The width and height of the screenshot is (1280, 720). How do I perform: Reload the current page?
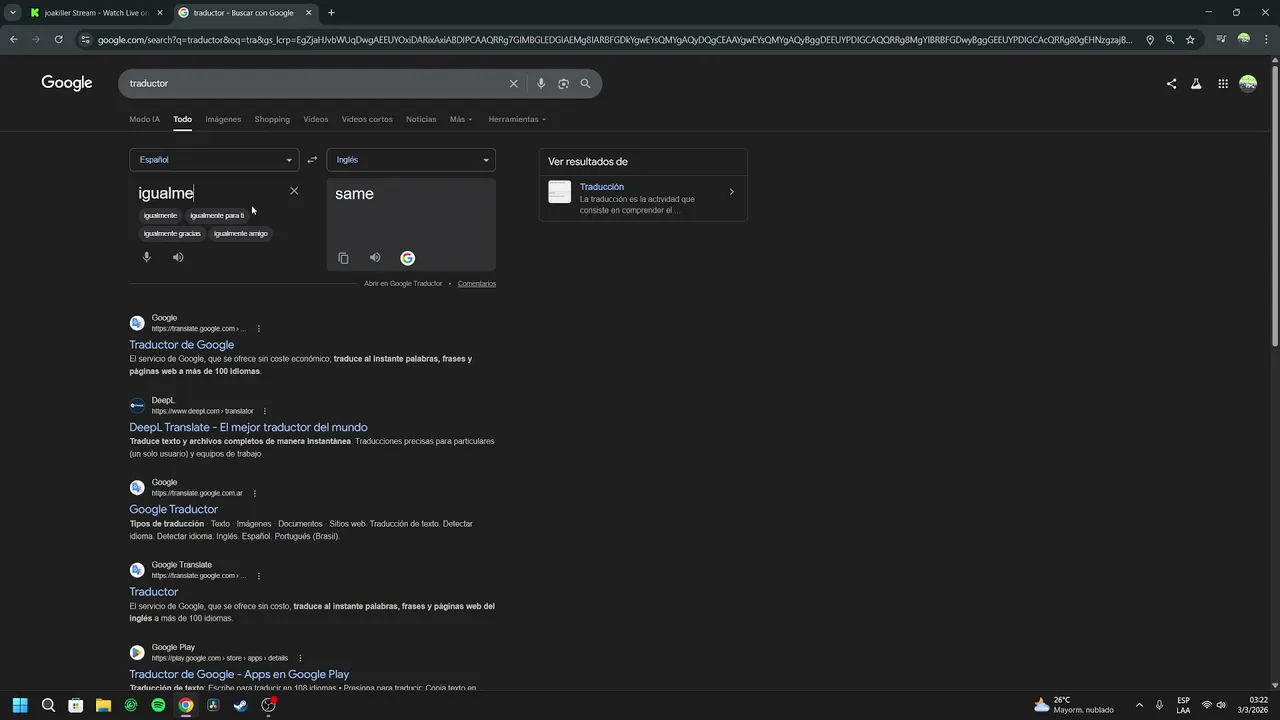(x=59, y=40)
